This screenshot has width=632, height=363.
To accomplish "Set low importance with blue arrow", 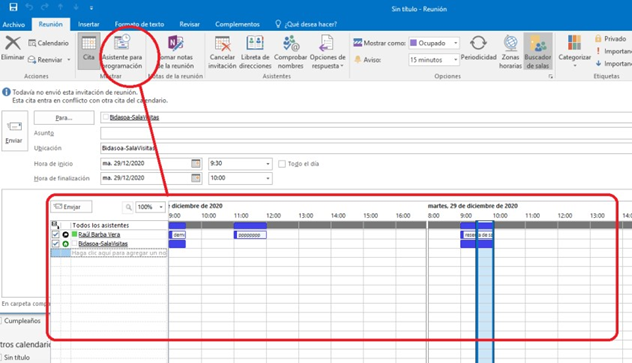I will pos(598,63).
